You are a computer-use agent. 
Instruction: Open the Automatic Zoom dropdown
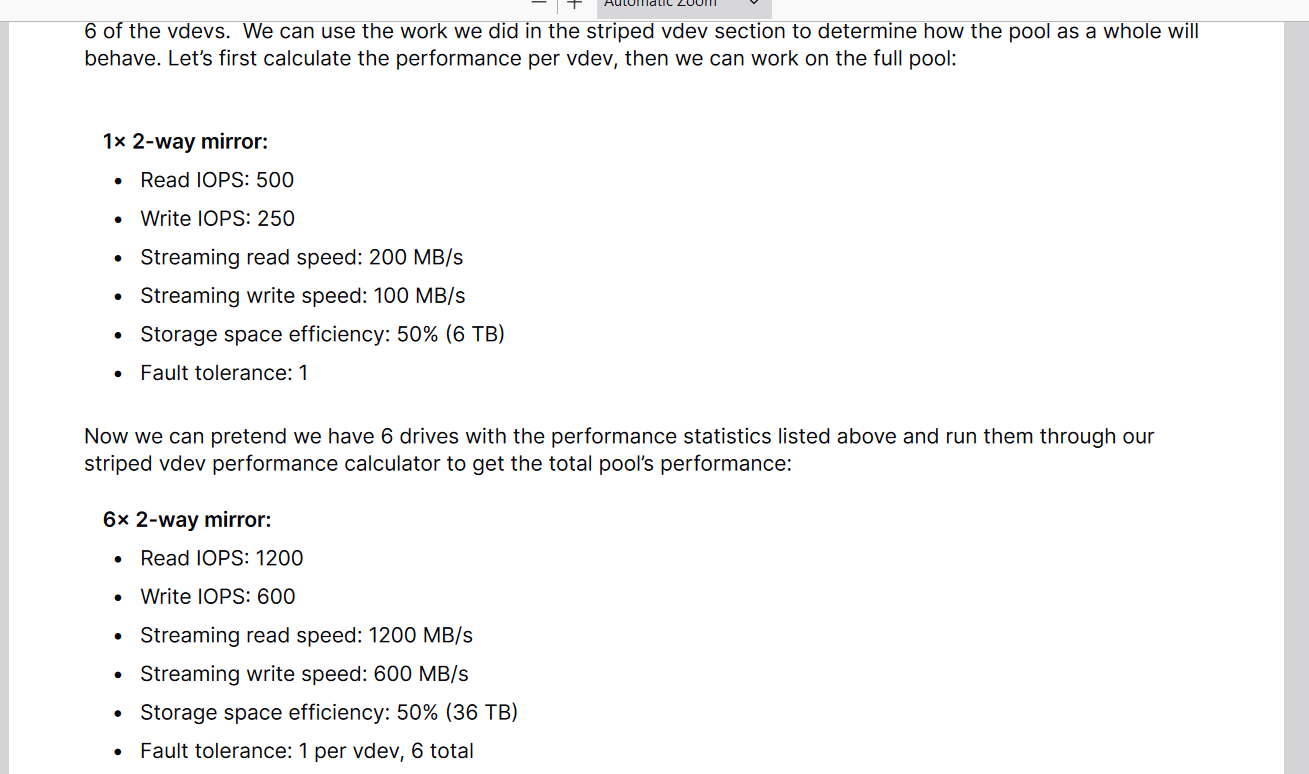click(x=684, y=5)
